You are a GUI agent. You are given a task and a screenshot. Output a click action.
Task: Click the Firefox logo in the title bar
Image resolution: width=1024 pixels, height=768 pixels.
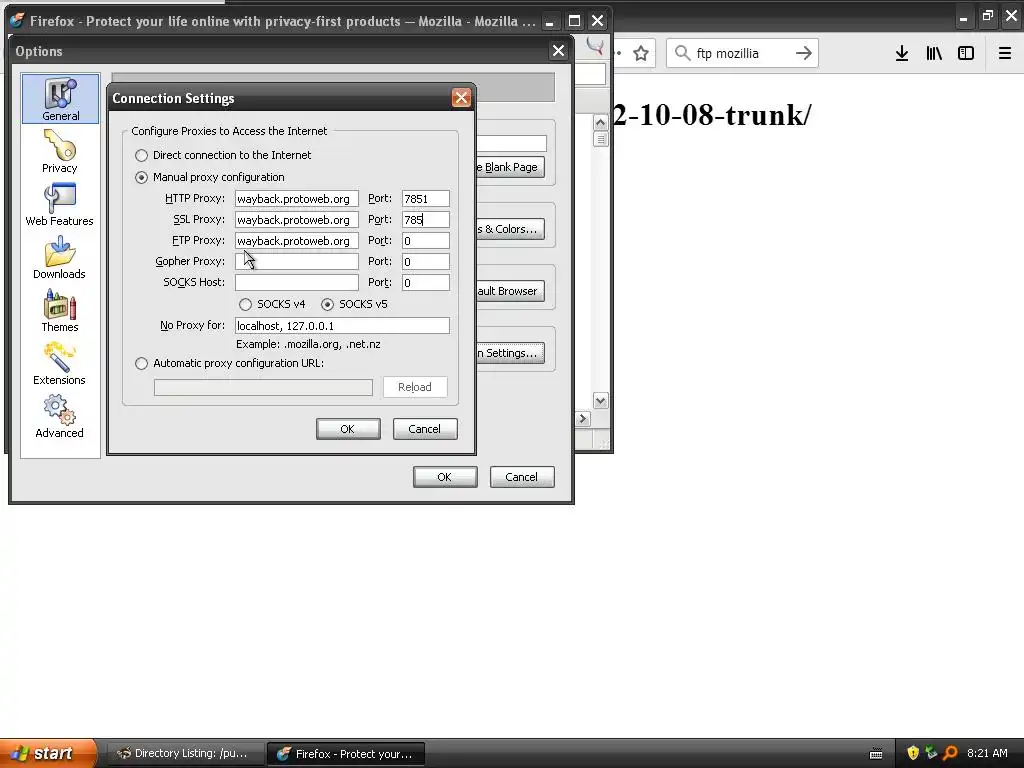tap(18, 21)
